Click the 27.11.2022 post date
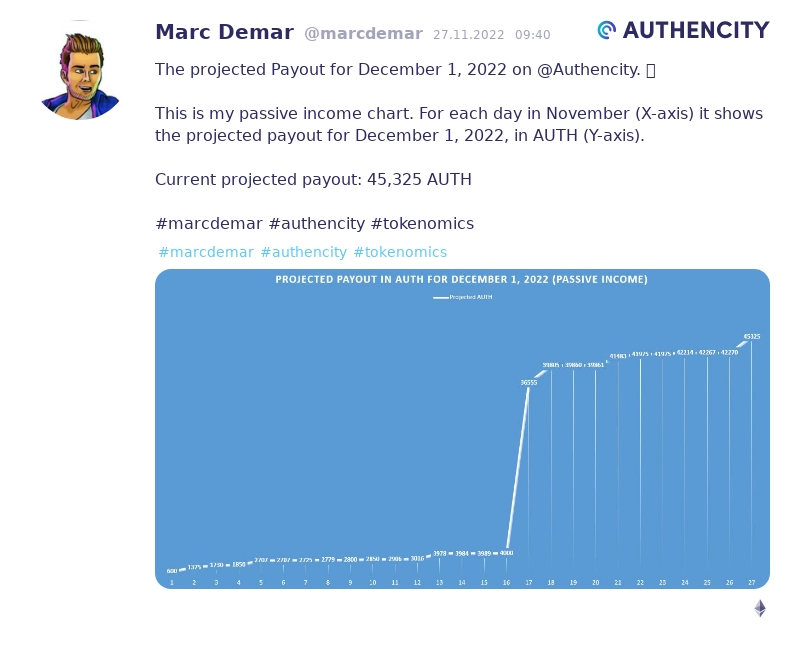Viewport: 800px width, 649px height. click(469, 35)
